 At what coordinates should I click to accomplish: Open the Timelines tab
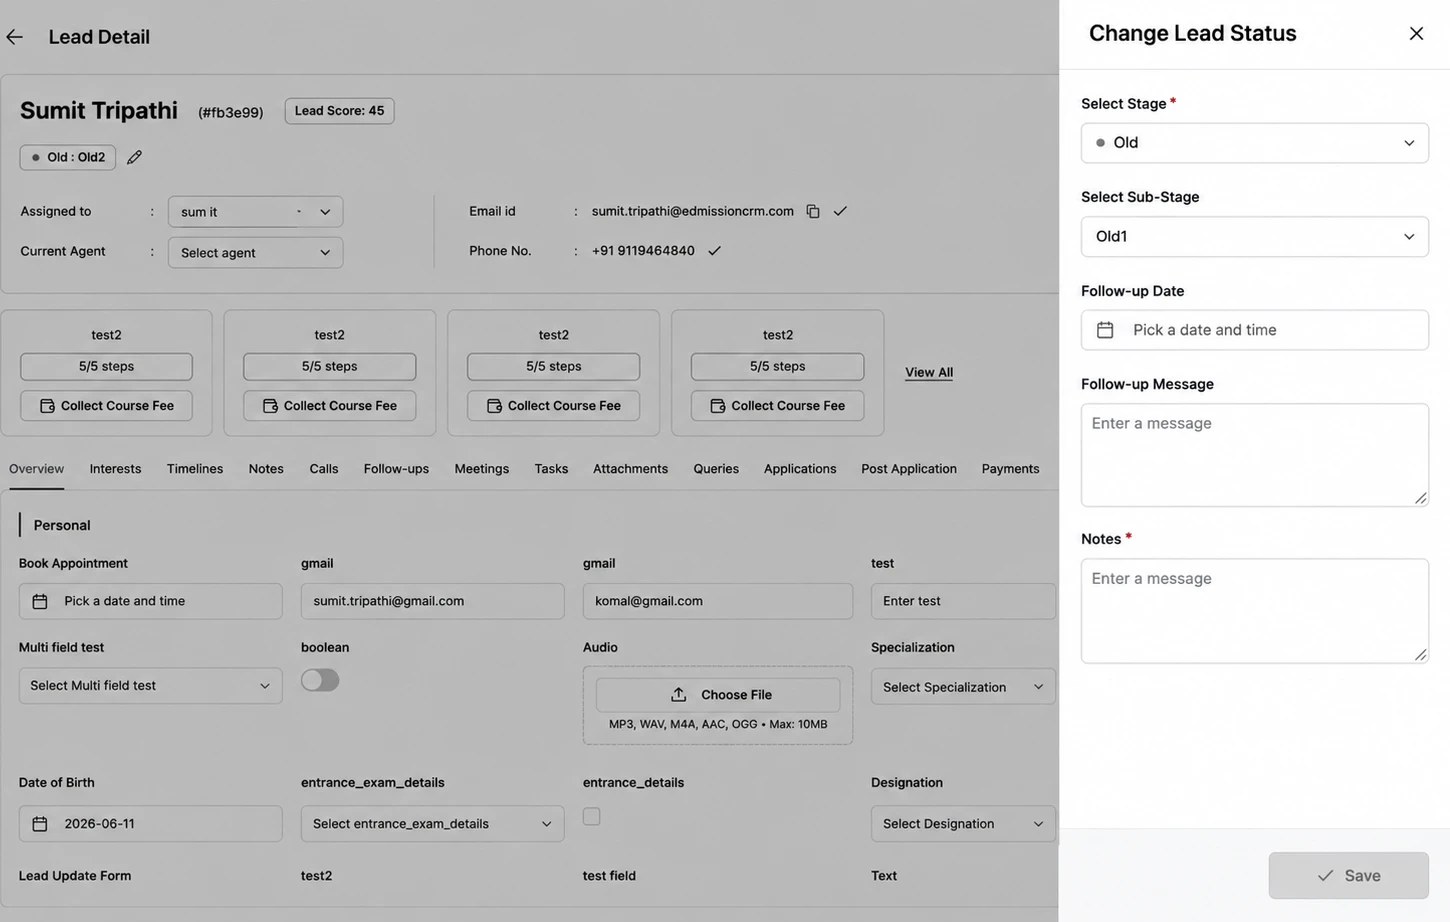[x=195, y=469]
